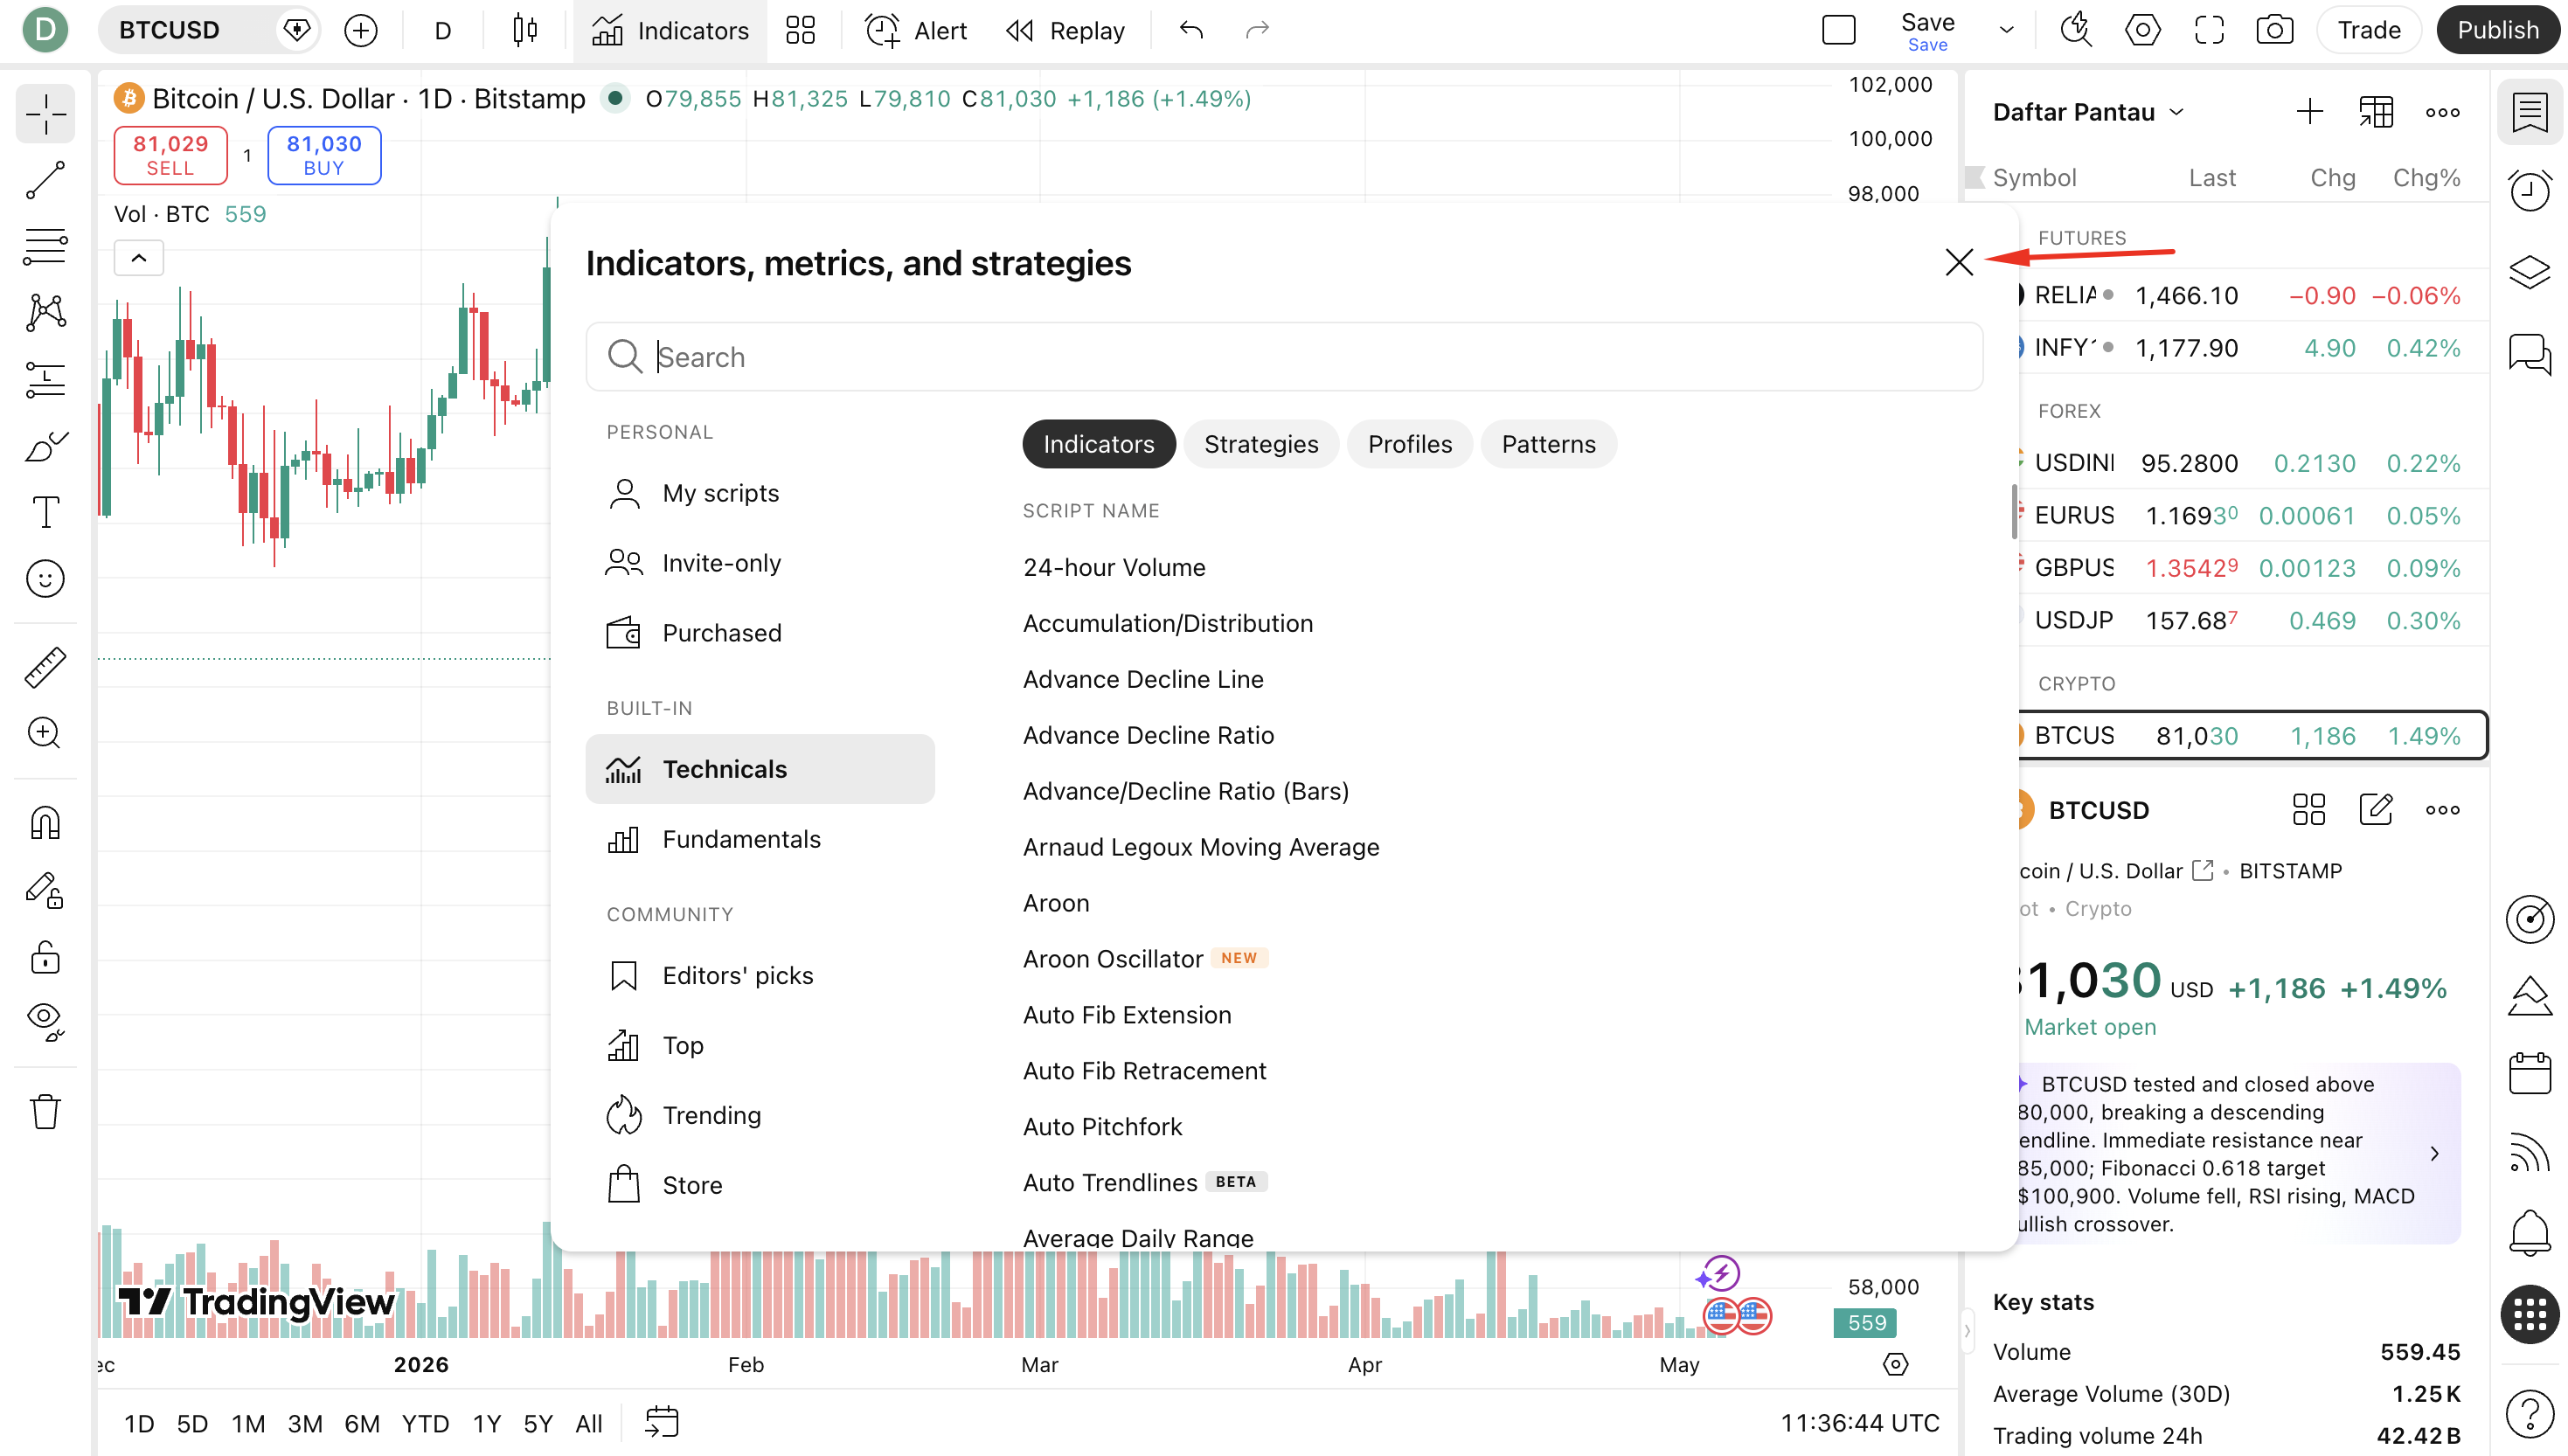
Task: Select the Fundamentals category
Action: [759, 839]
